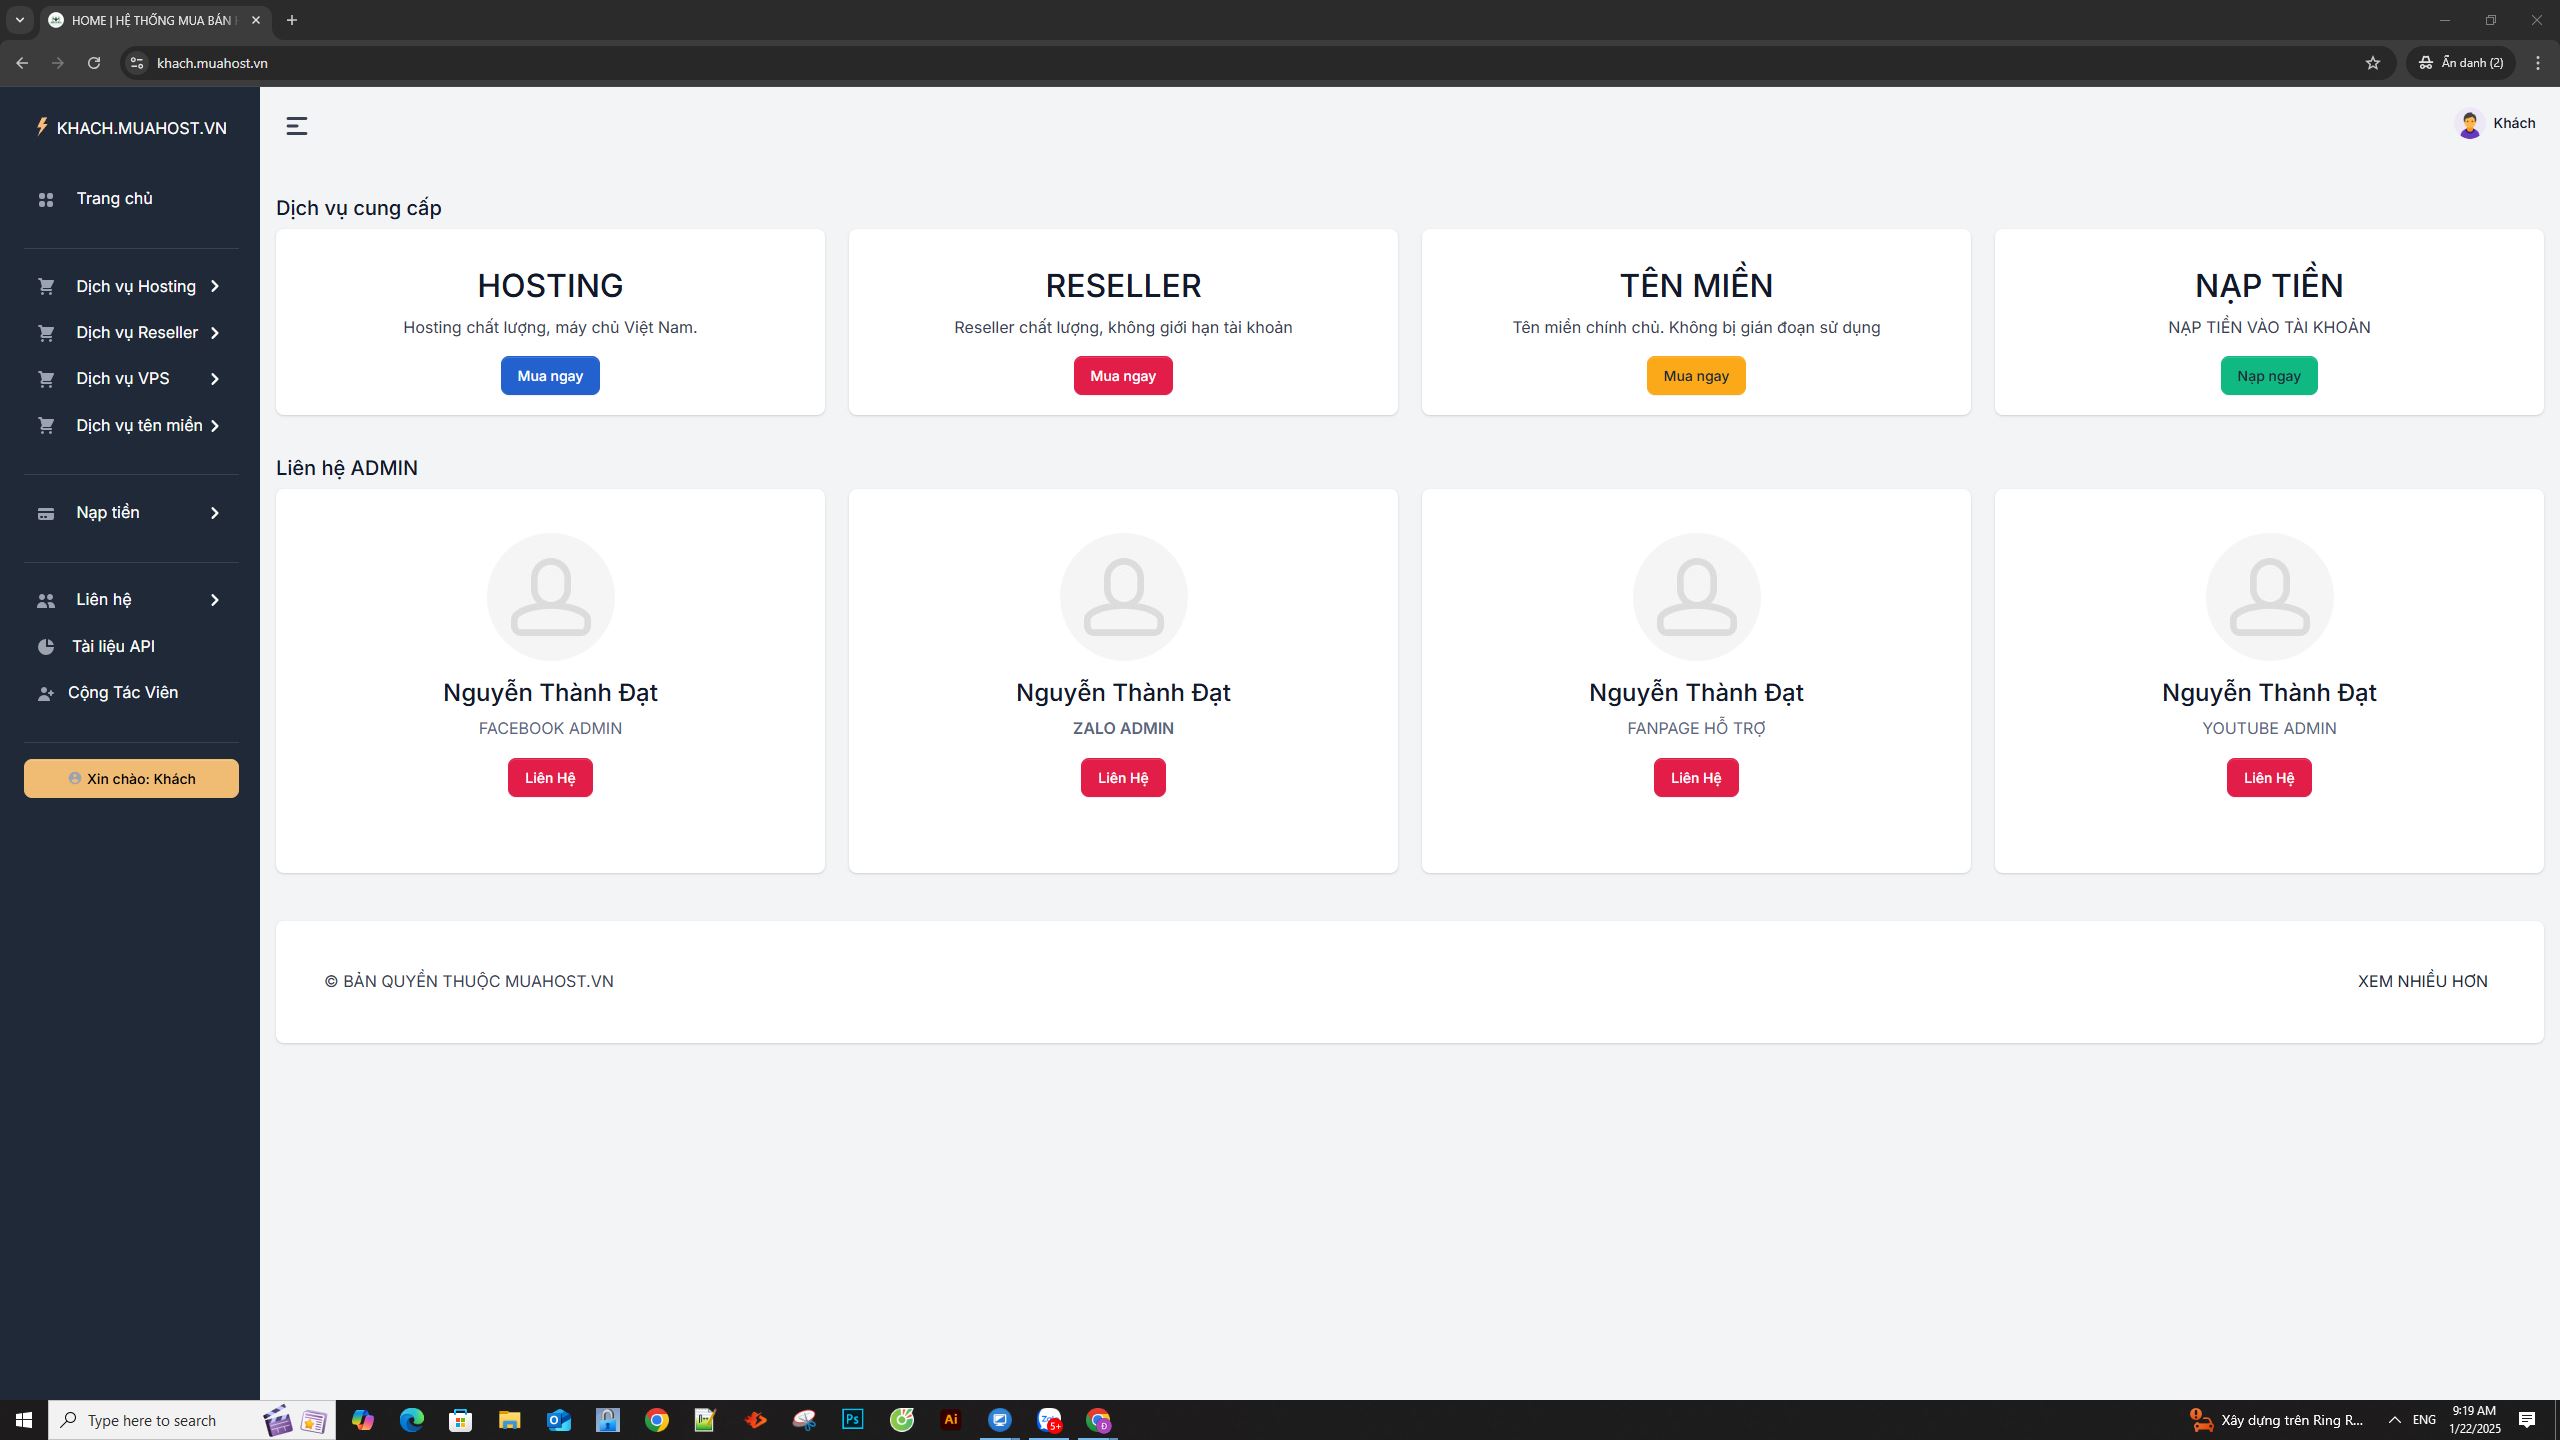Expand the Nạp tiền sidebar menu
The image size is (2560, 1440).
pos(108,513)
